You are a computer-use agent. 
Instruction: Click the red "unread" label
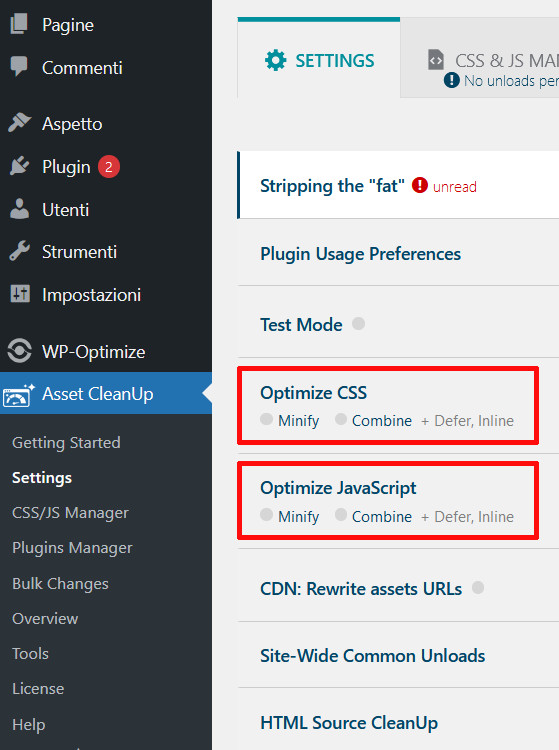pos(455,186)
